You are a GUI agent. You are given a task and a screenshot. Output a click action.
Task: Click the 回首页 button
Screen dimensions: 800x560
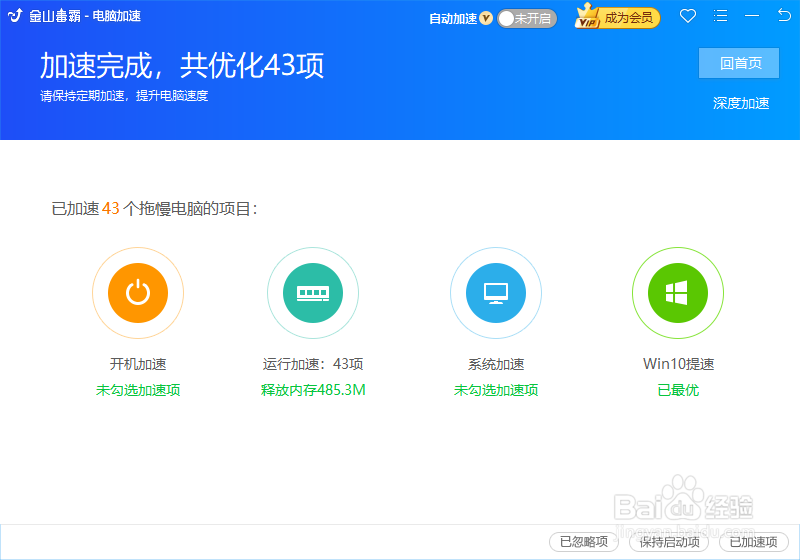click(739, 63)
